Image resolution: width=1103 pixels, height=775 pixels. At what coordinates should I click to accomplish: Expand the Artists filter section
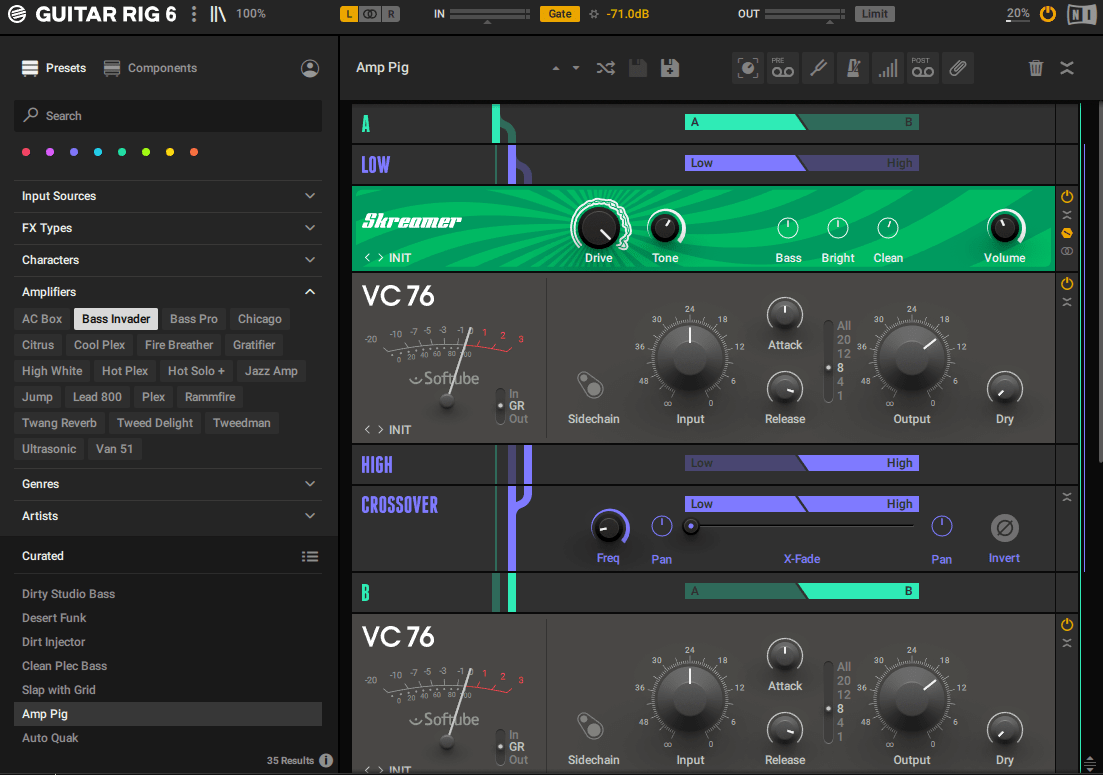click(x=167, y=516)
